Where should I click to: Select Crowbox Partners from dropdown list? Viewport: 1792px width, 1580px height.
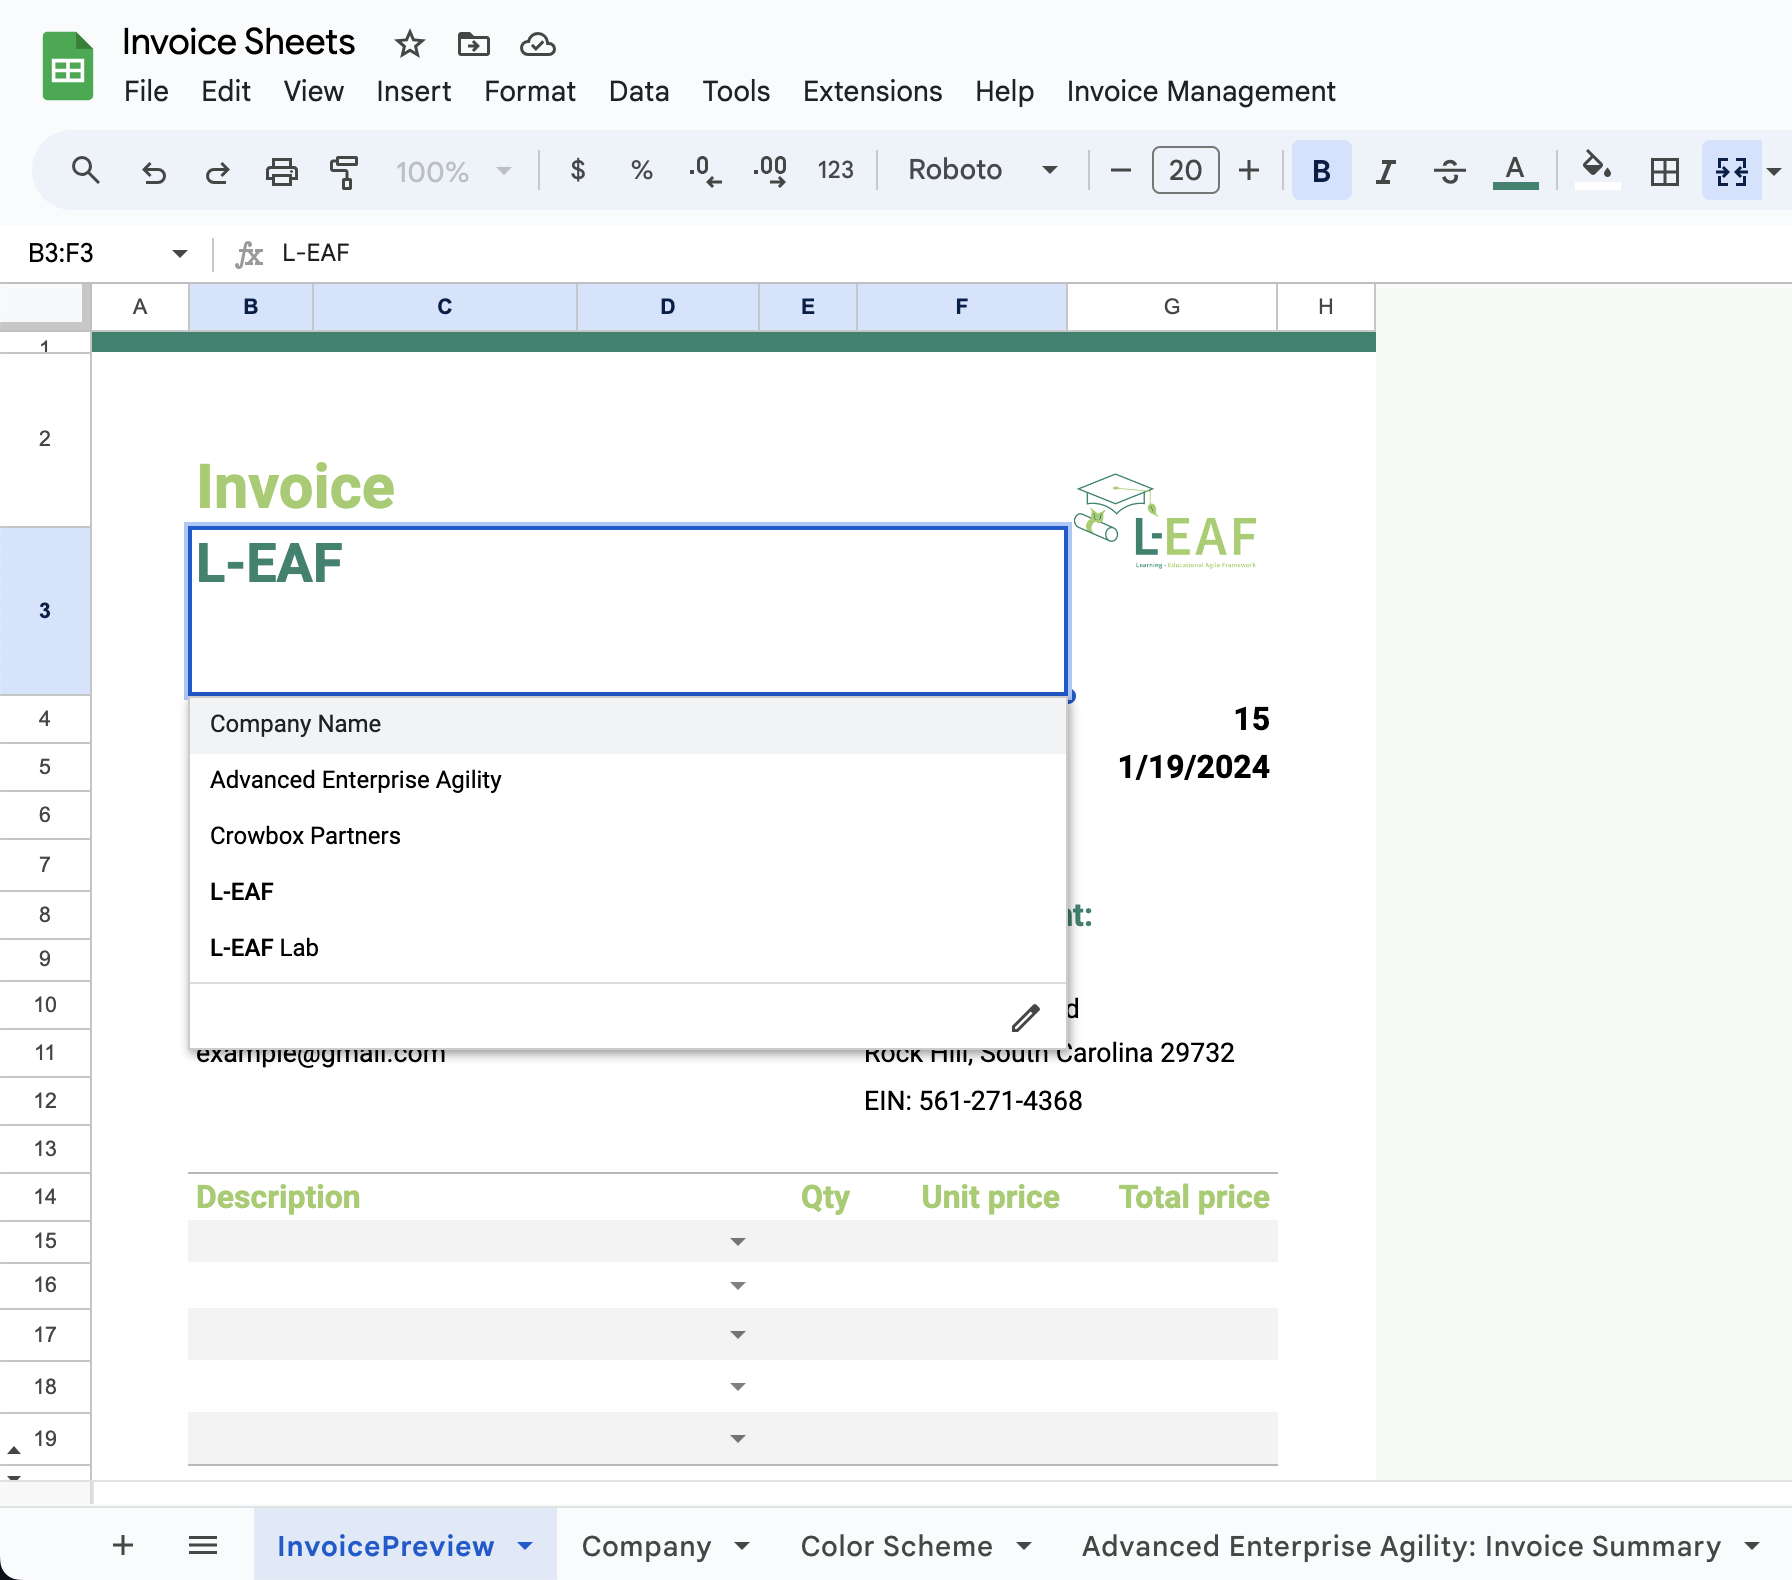point(628,836)
